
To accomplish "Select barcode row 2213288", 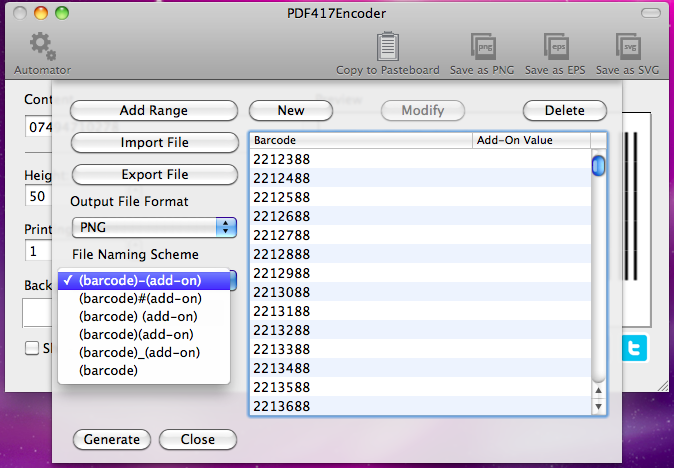I will 420,330.
